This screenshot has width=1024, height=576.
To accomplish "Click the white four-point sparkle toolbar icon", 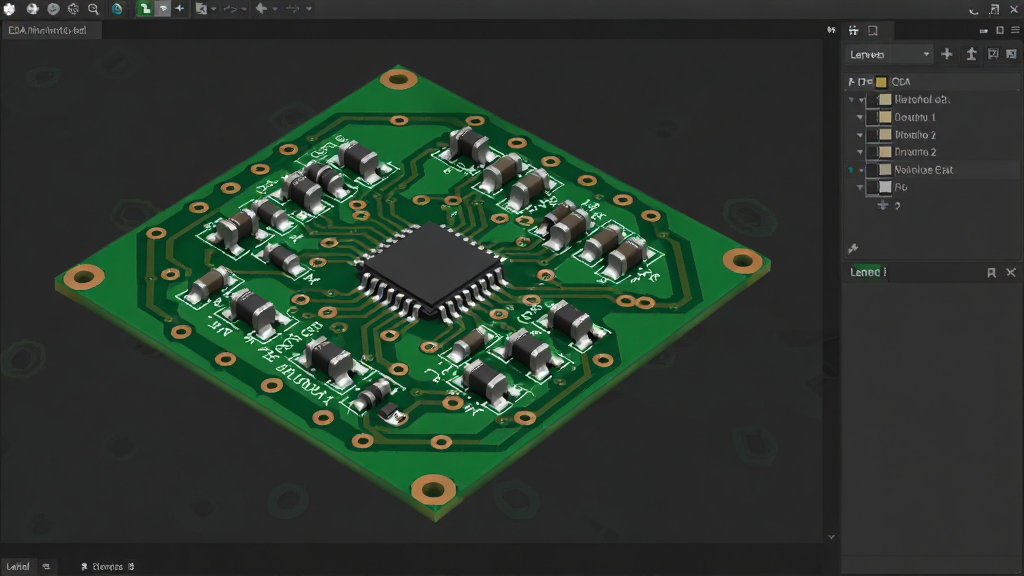I will tap(180, 9).
